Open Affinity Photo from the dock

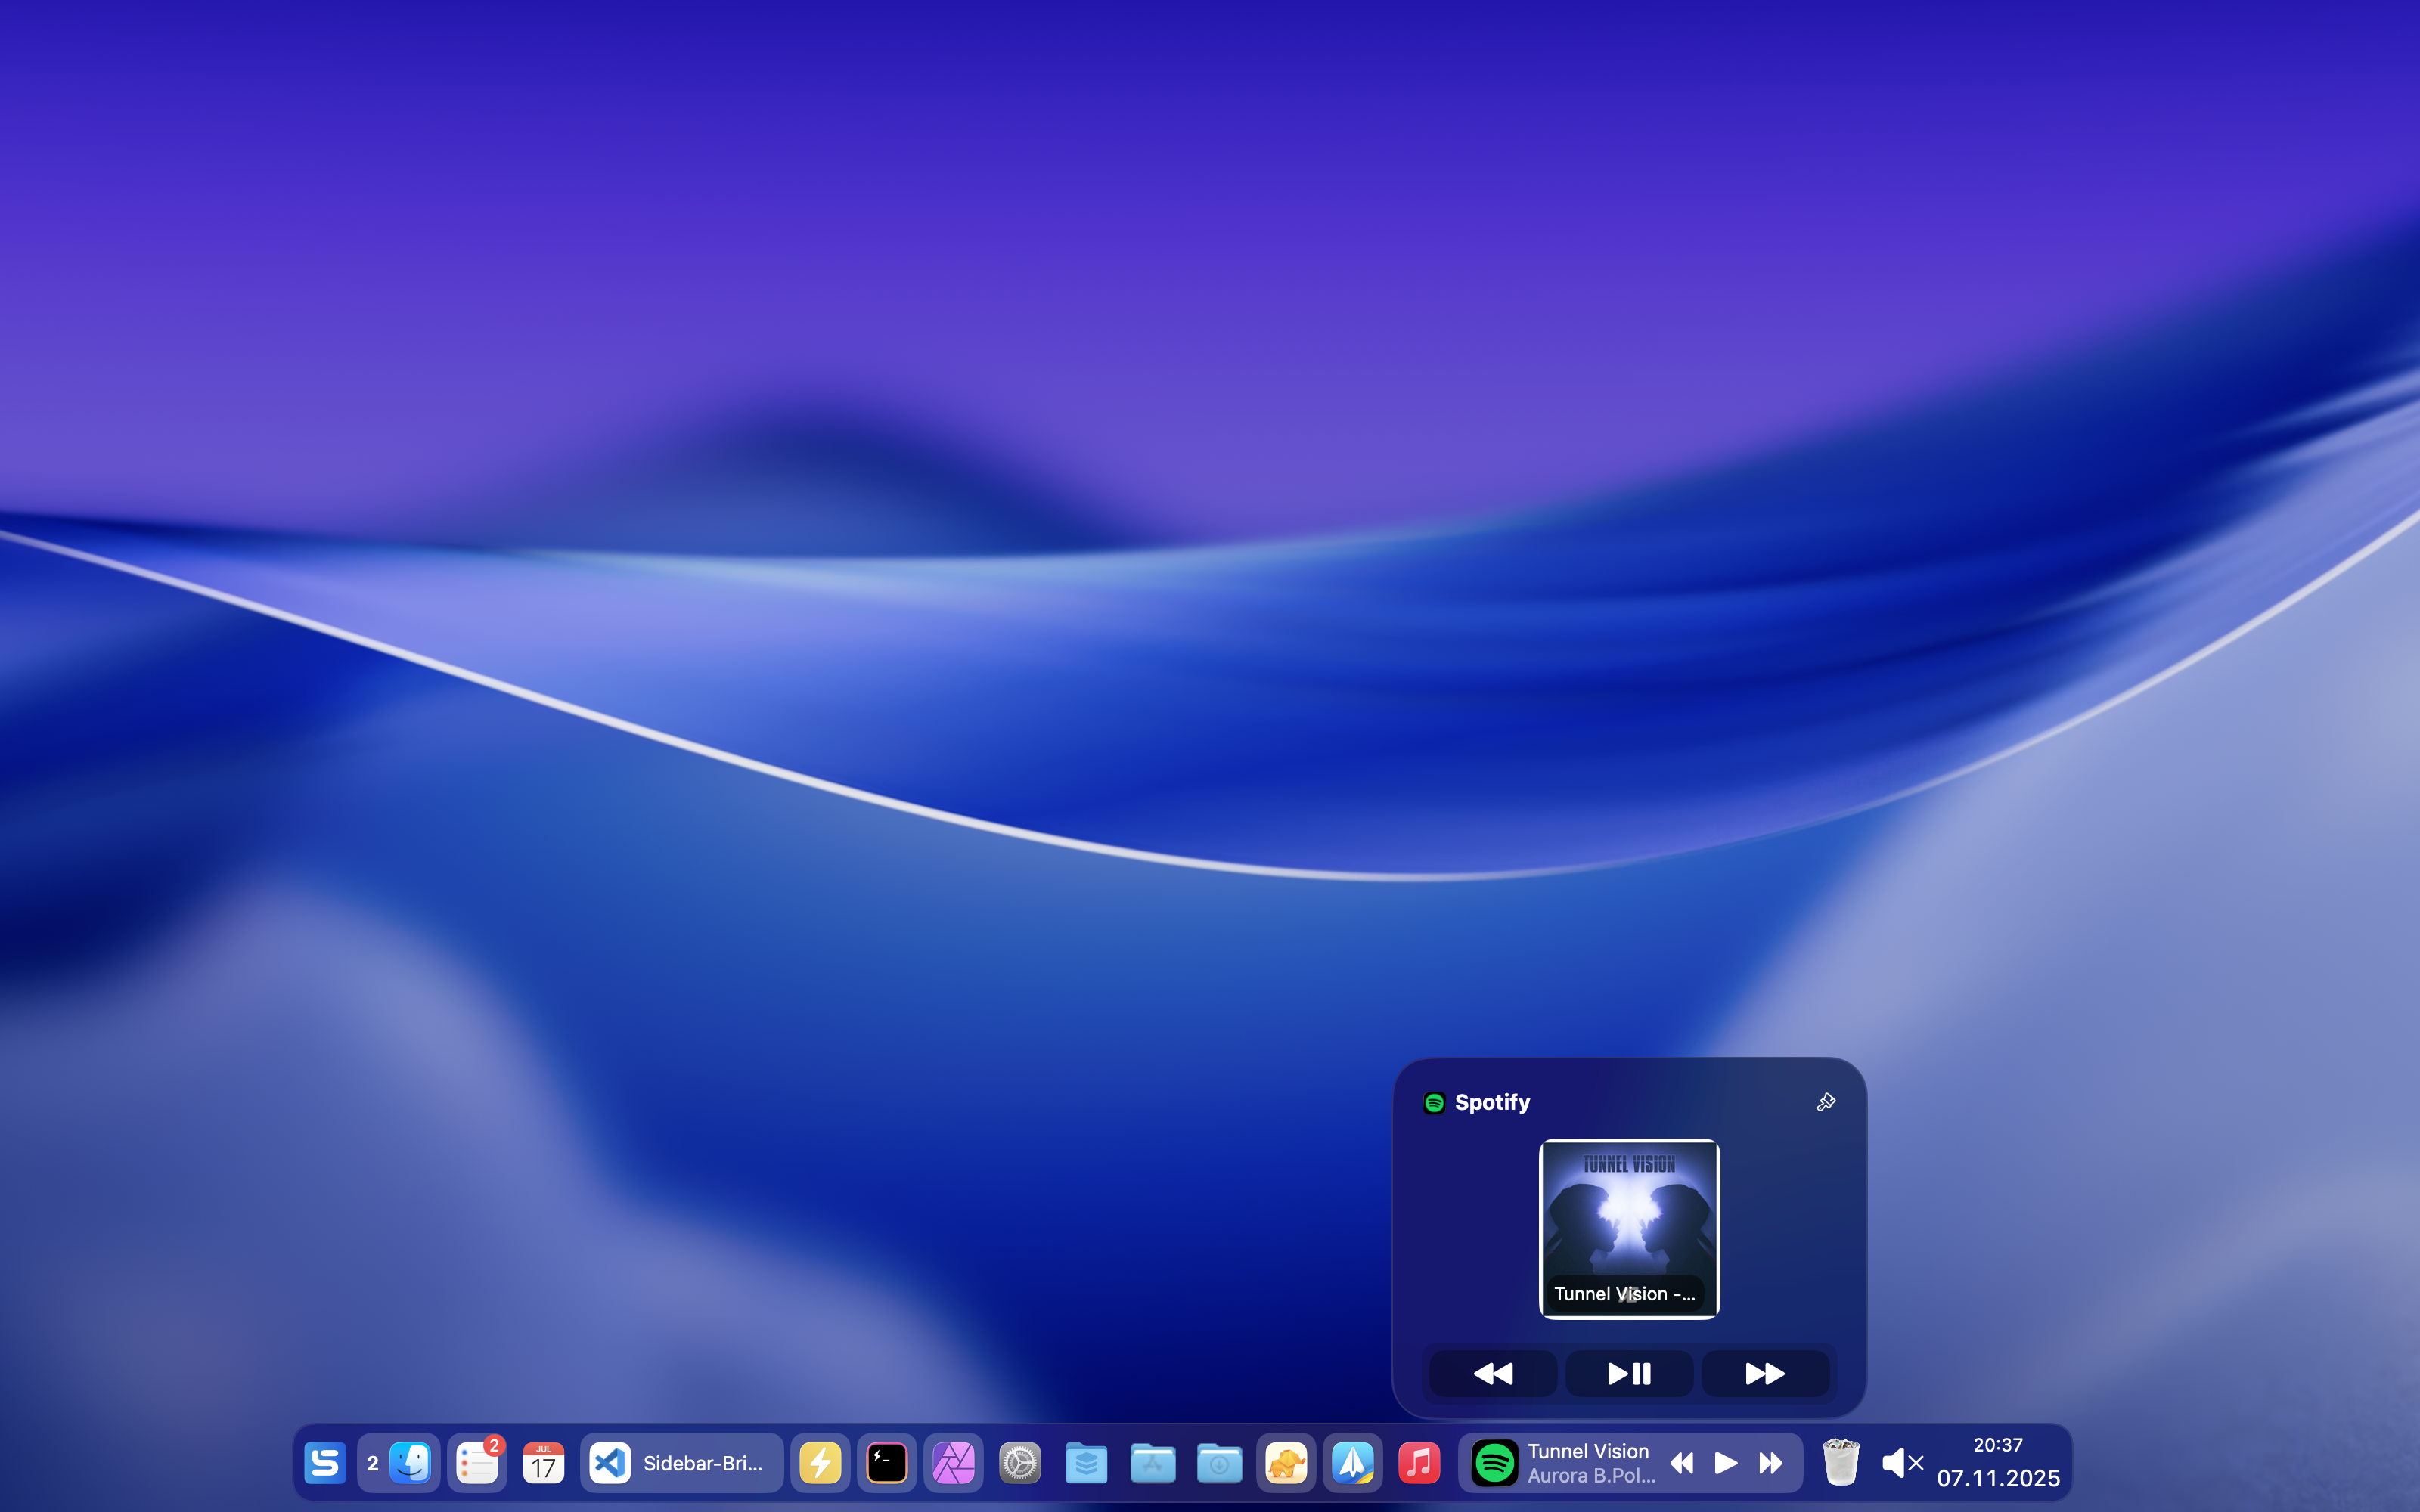click(953, 1464)
